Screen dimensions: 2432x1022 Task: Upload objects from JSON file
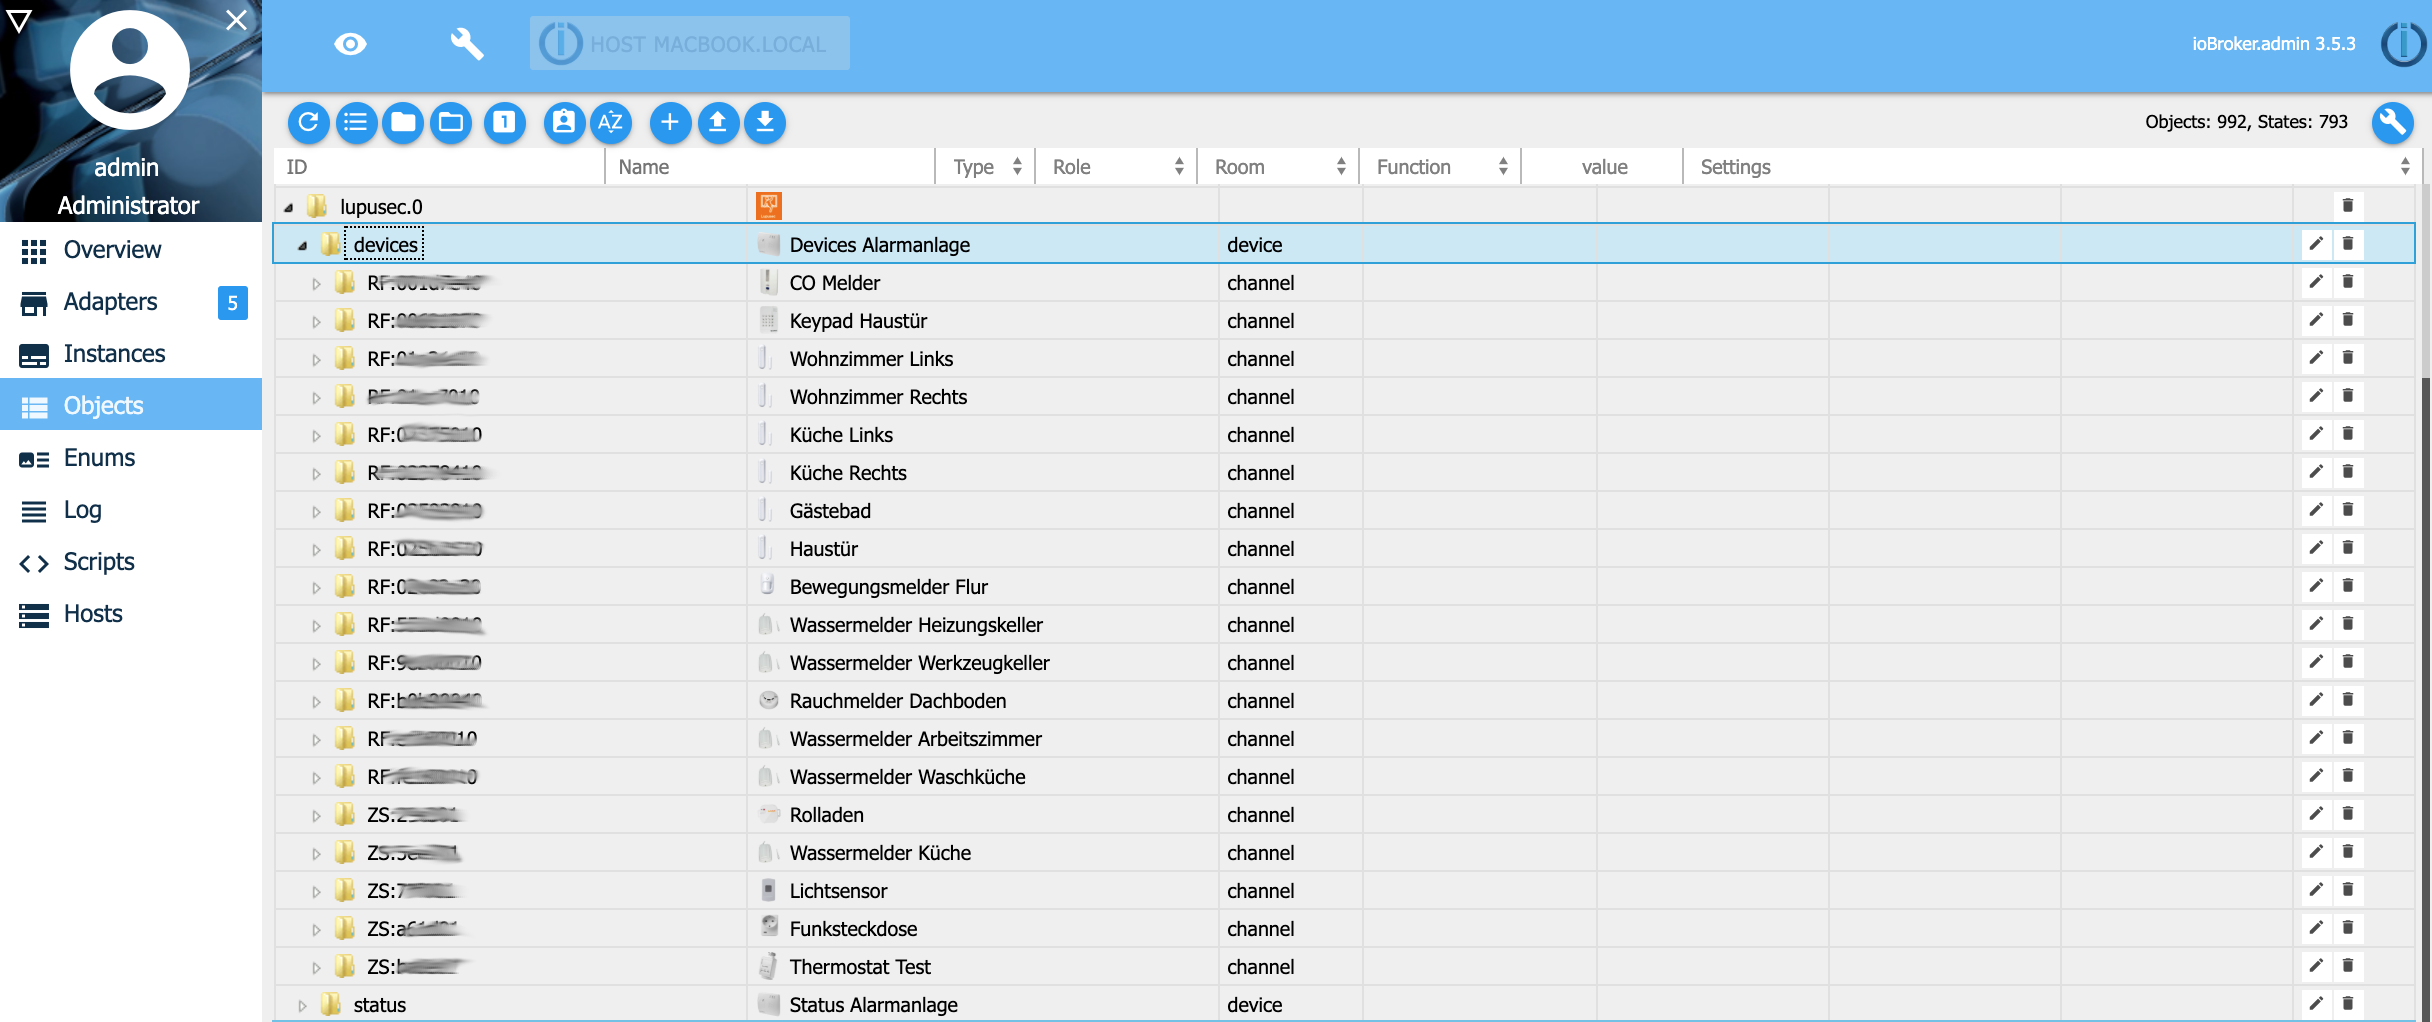pos(718,122)
